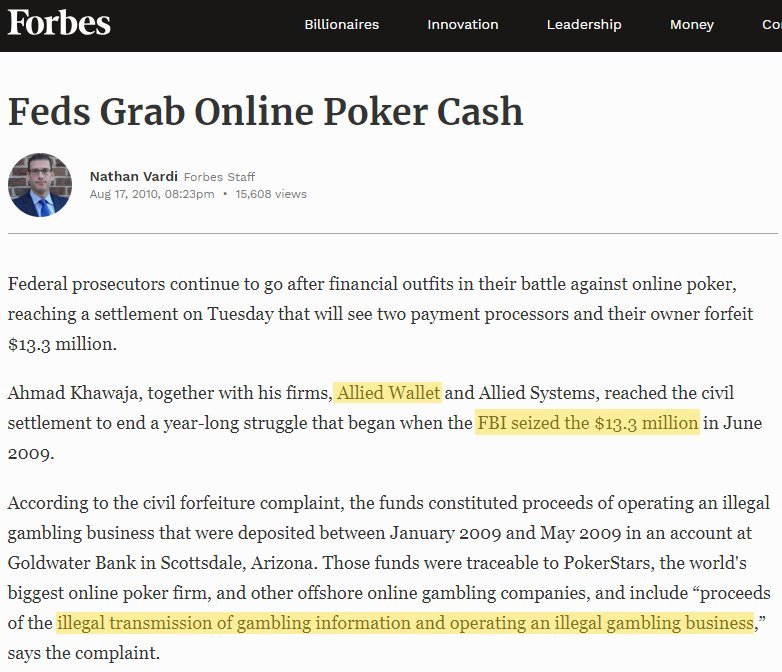Open the Money menu
Image resolution: width=782 pixels, height=672 pixels.
tap(692, 24)
